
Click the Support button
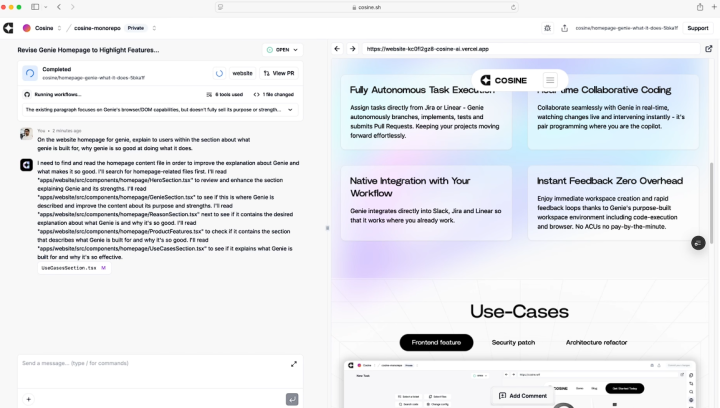click(x=697, y=28)
